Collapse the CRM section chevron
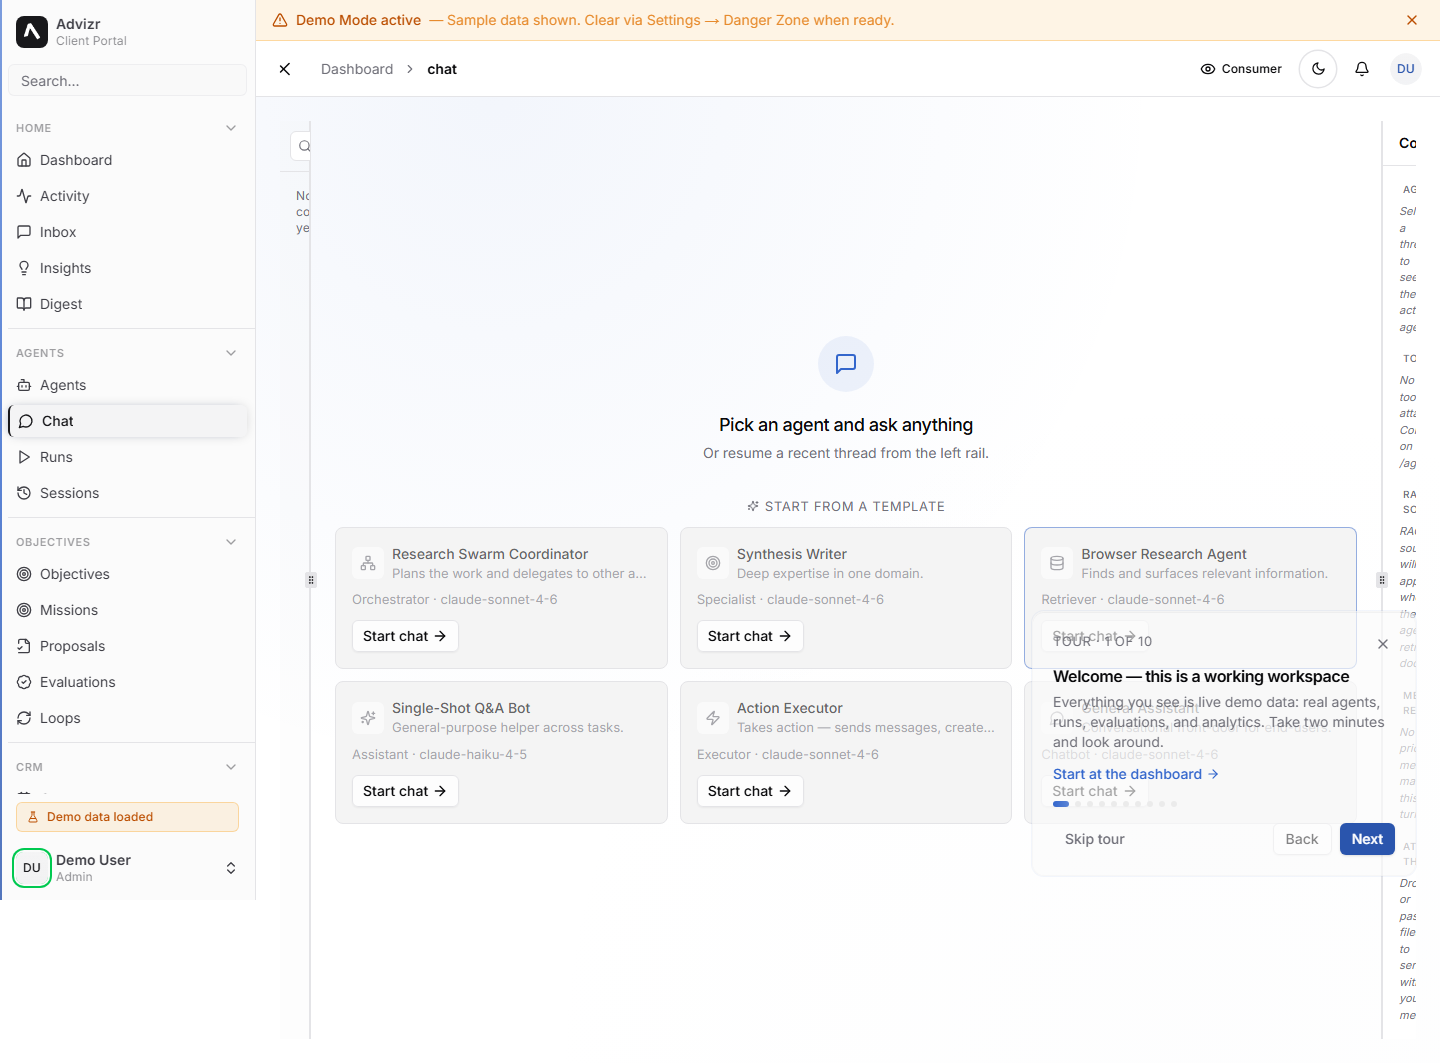1440x1063 pixels. pos(231,767)
